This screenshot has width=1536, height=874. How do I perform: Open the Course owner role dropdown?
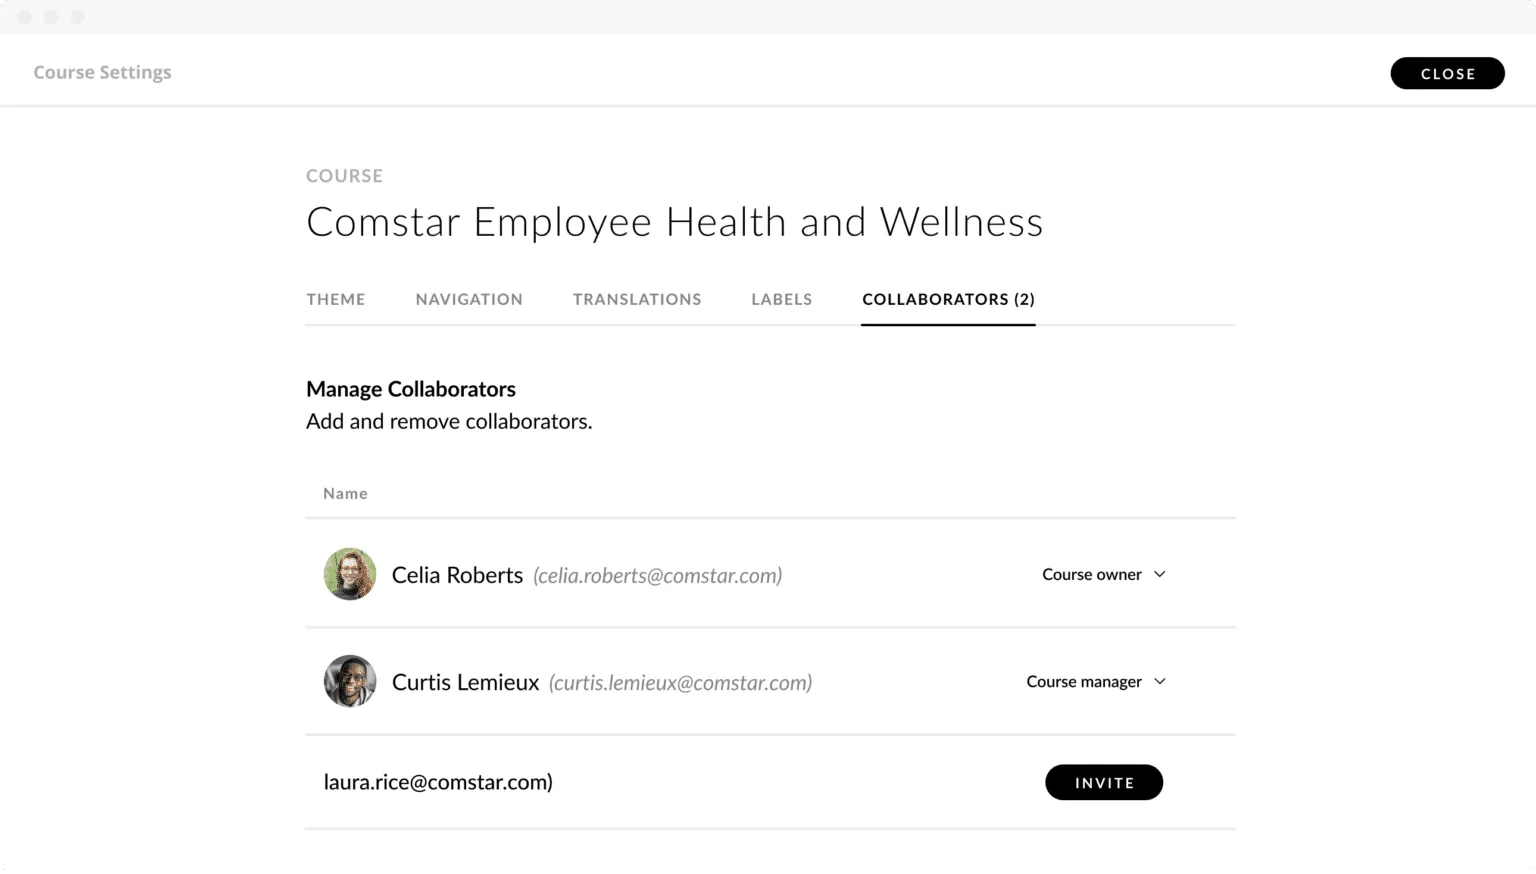(1104, 574)
